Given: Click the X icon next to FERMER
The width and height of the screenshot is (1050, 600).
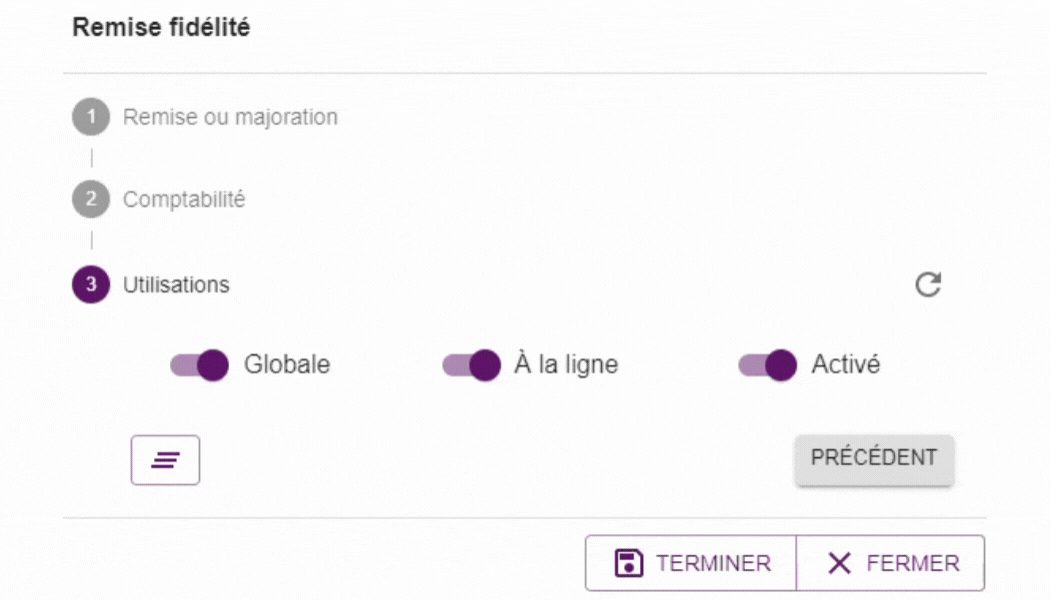Looking at the screenshot, I should tap(839, 563).
